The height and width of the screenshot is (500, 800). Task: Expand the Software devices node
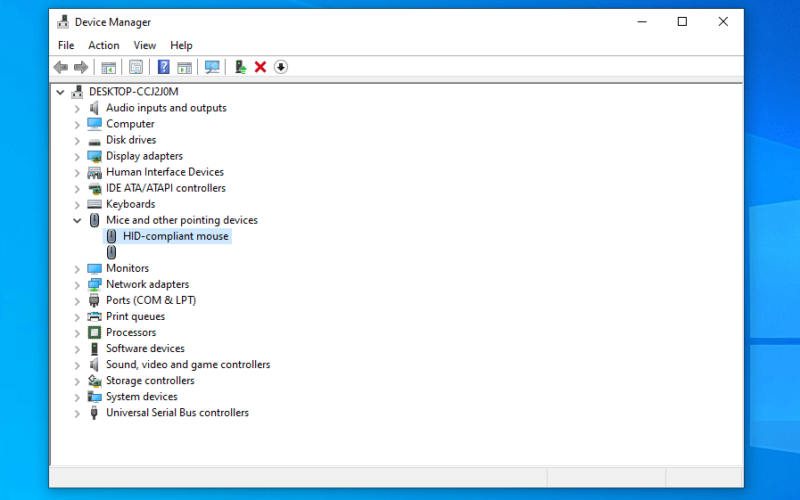tap(77, 349)
